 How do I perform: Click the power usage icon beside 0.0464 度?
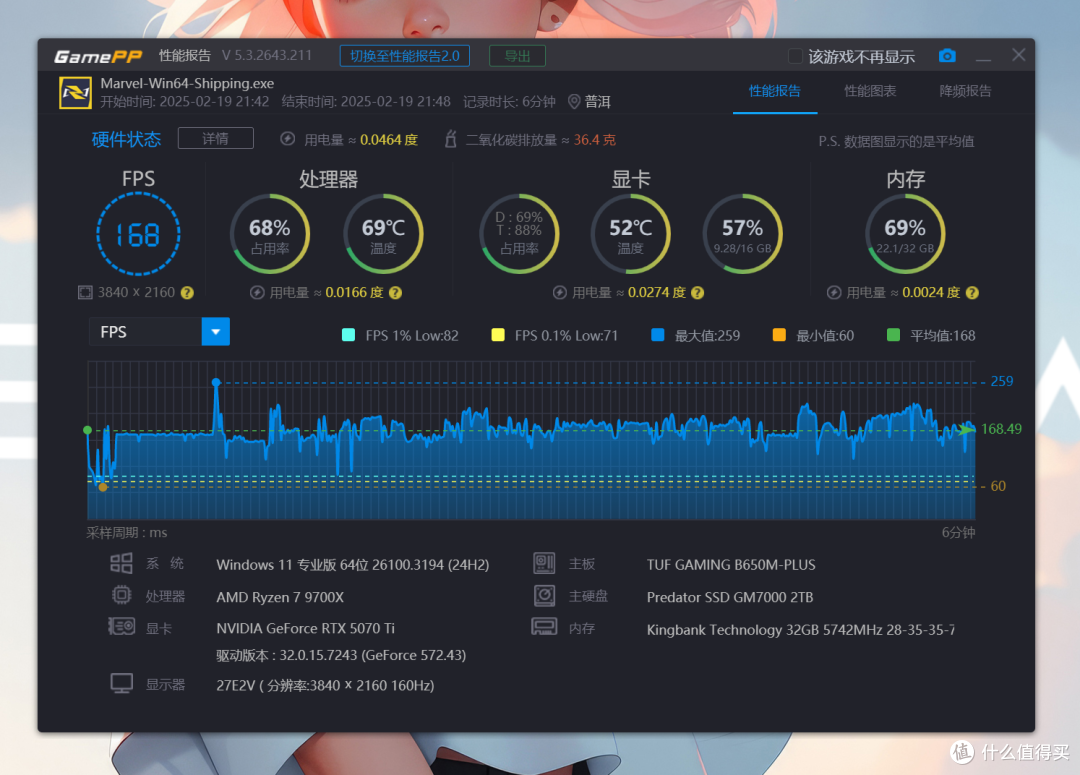[x=287, y=139]
